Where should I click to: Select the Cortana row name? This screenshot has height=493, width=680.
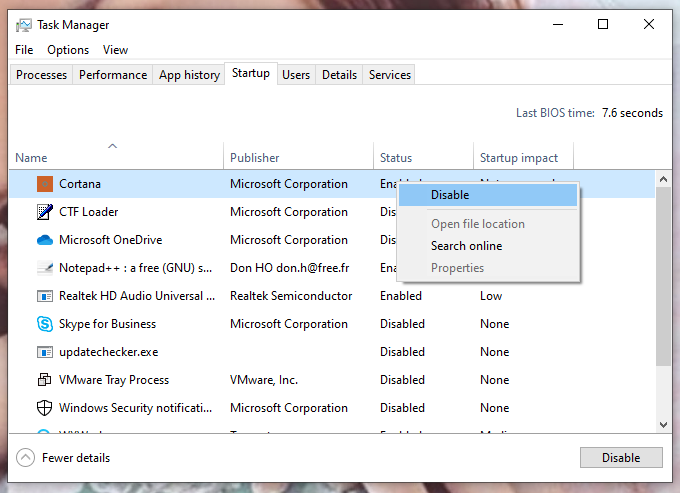pyautogui.click(x=80, y=184)
